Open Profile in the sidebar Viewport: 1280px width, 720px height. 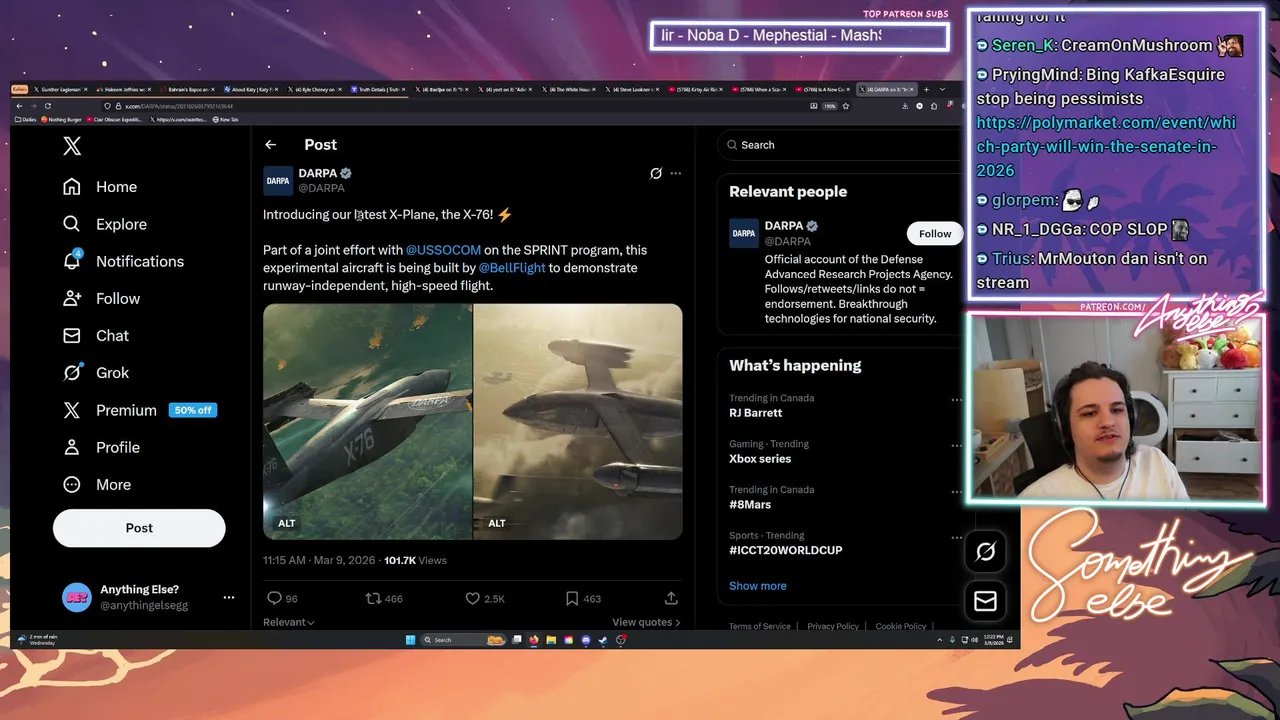pos(101,447)
